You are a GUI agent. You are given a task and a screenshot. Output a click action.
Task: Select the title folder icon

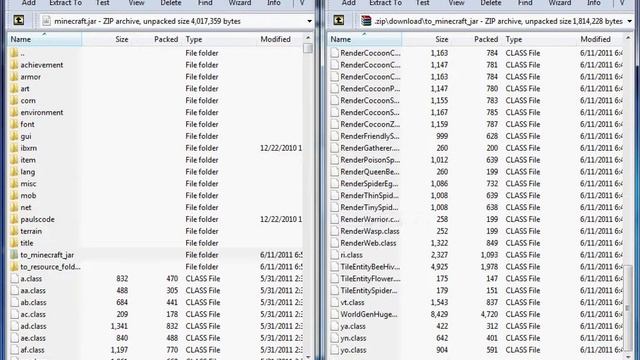[14, 243]
